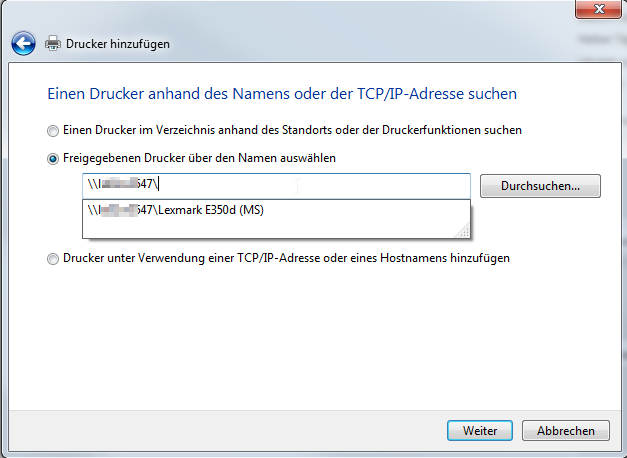Click the label text about TCP/IP-Adresse oder Hostnamens hinzufügen
This screenshot has width=627, height=458.
click(x=286, y=258)
